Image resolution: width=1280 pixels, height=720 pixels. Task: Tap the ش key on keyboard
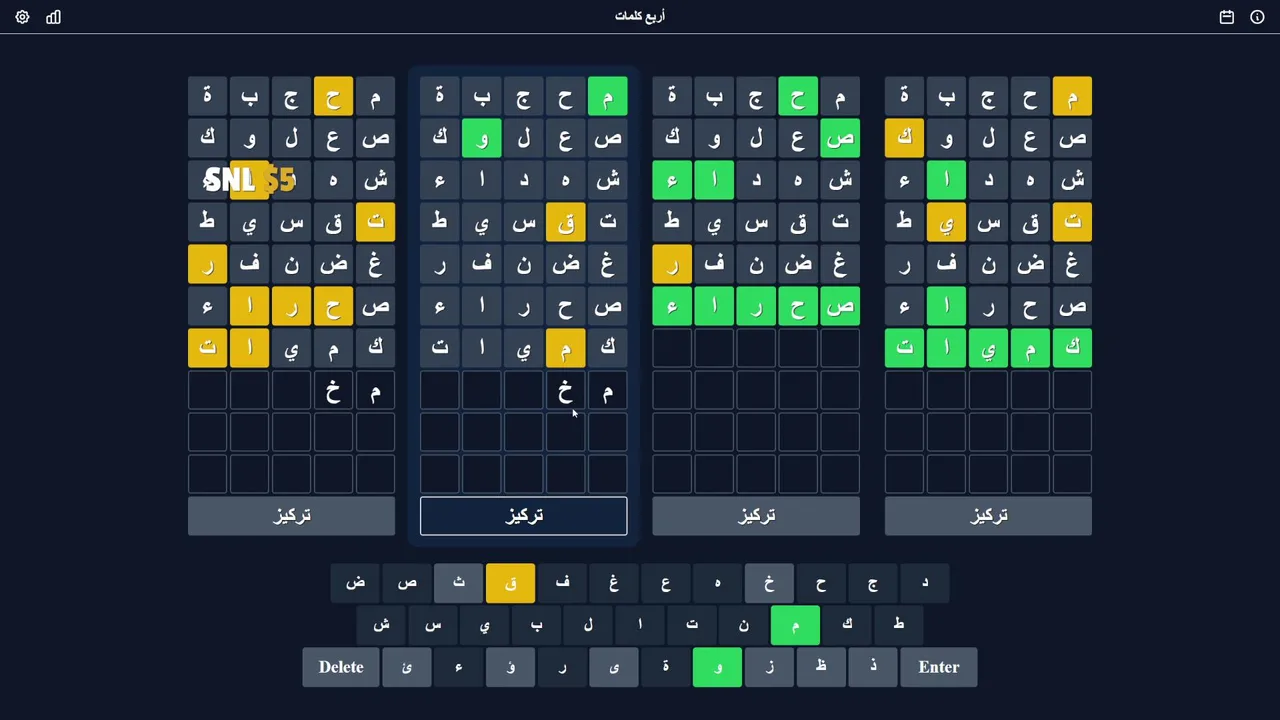pyautogui.click(x=381, y=625)
